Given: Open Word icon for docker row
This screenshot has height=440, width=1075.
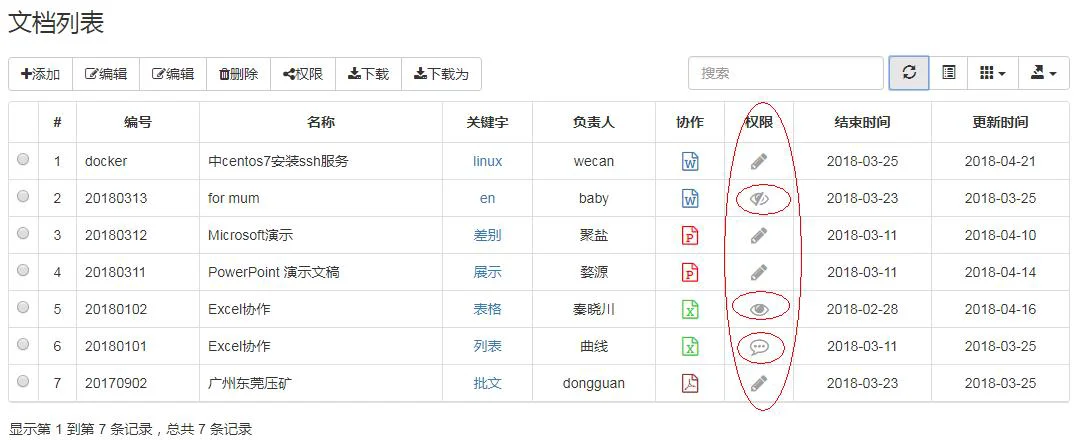Looking at the screenshot, I should click(690, 162).
